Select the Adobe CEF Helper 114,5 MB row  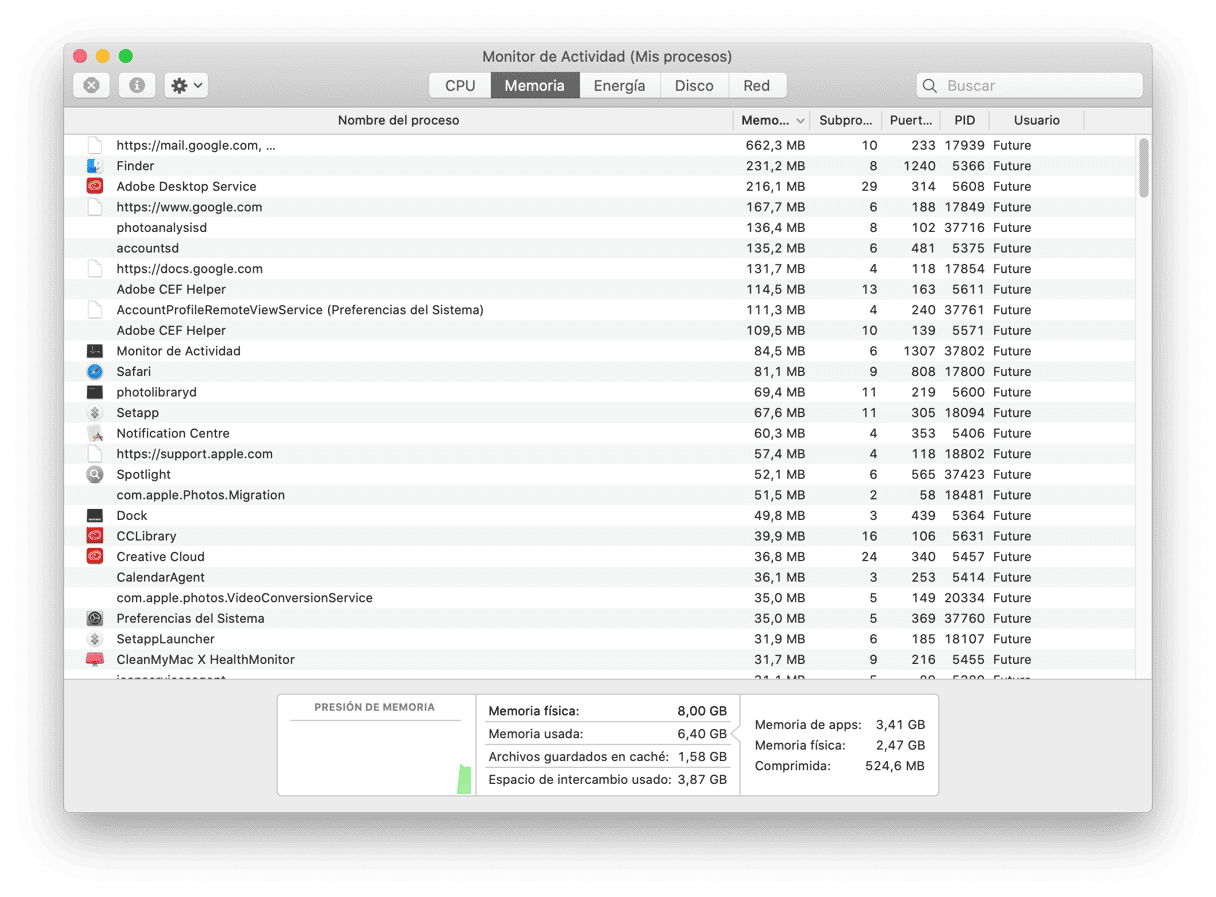[x=600, y=289]
